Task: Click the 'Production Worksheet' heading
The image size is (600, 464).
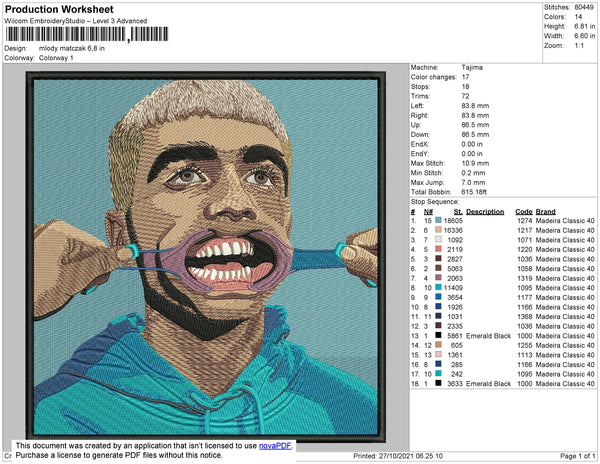Action: click(x=59, y=10)
